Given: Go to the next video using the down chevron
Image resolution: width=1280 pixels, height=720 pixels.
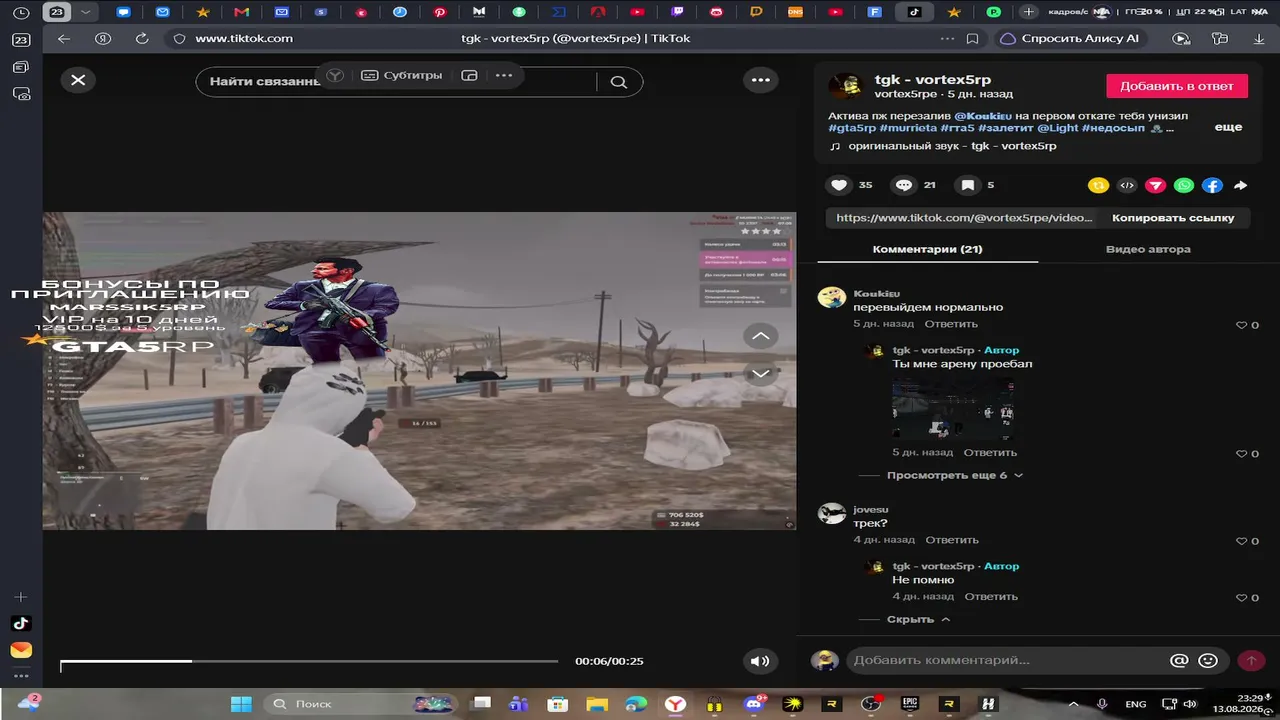Looking at the screenshot, I should click(x=761, y=374).
